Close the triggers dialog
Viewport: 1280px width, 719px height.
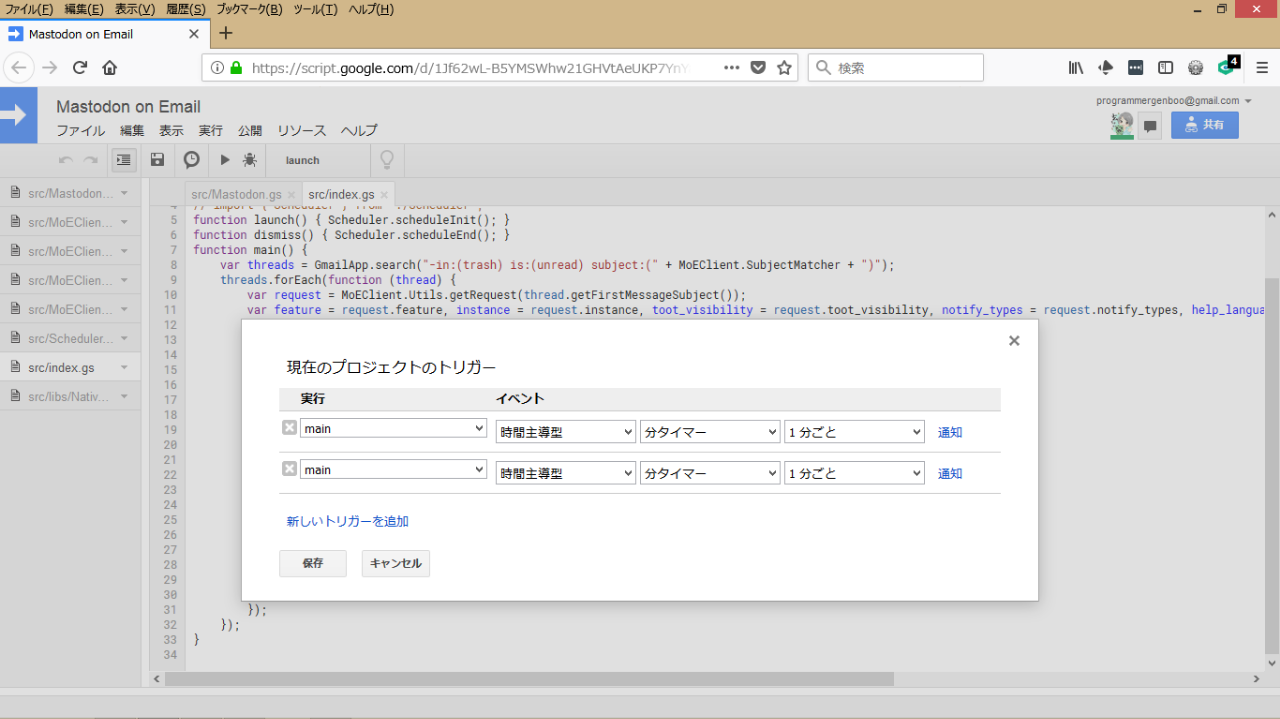click(1014, 341)
